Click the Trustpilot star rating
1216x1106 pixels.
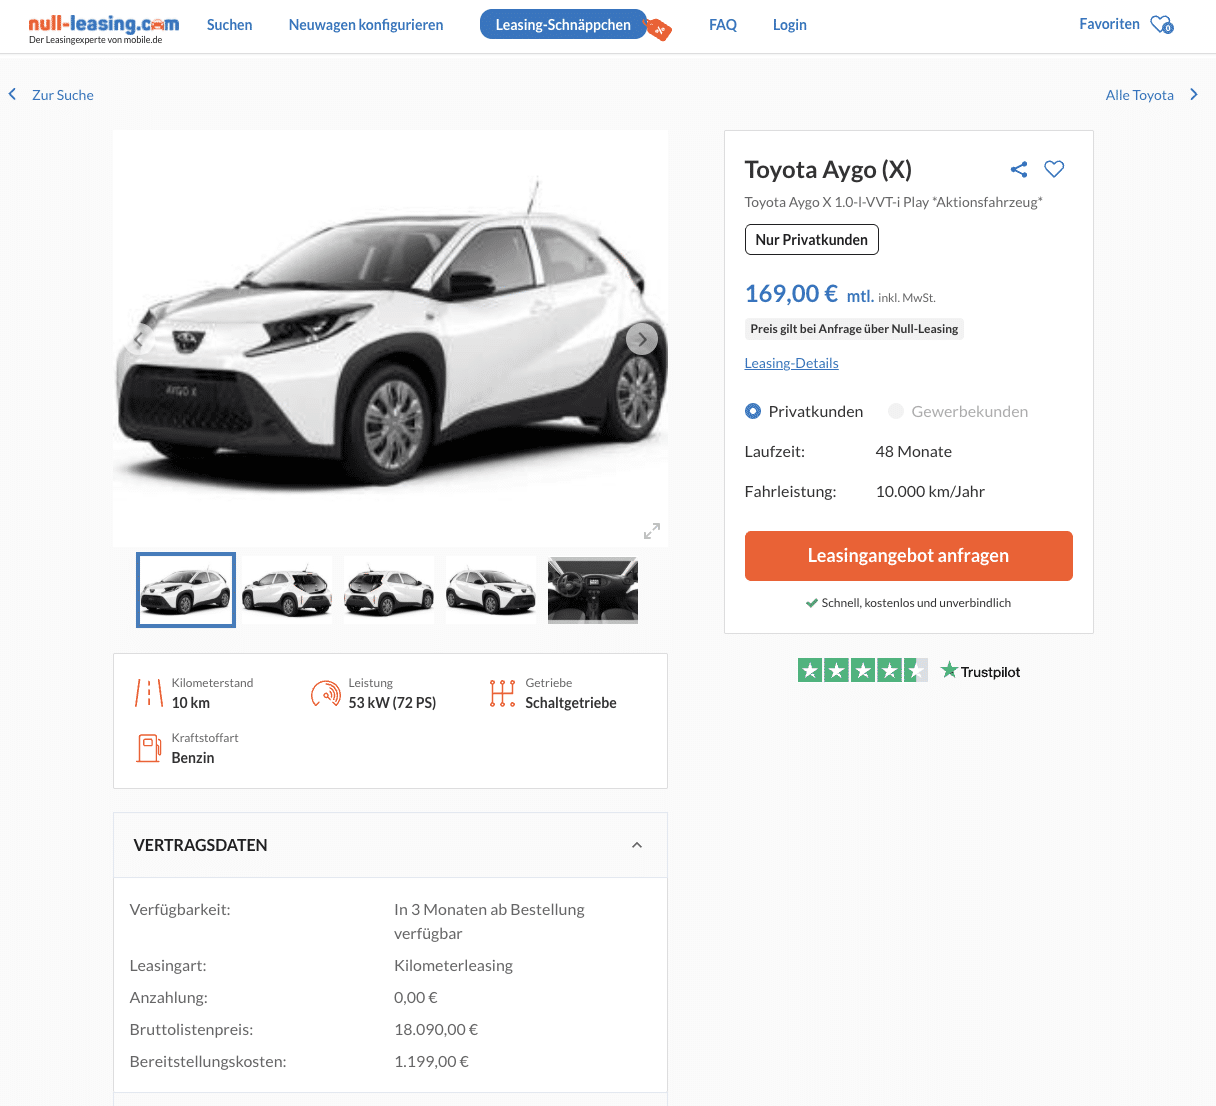tap(862, 671)
